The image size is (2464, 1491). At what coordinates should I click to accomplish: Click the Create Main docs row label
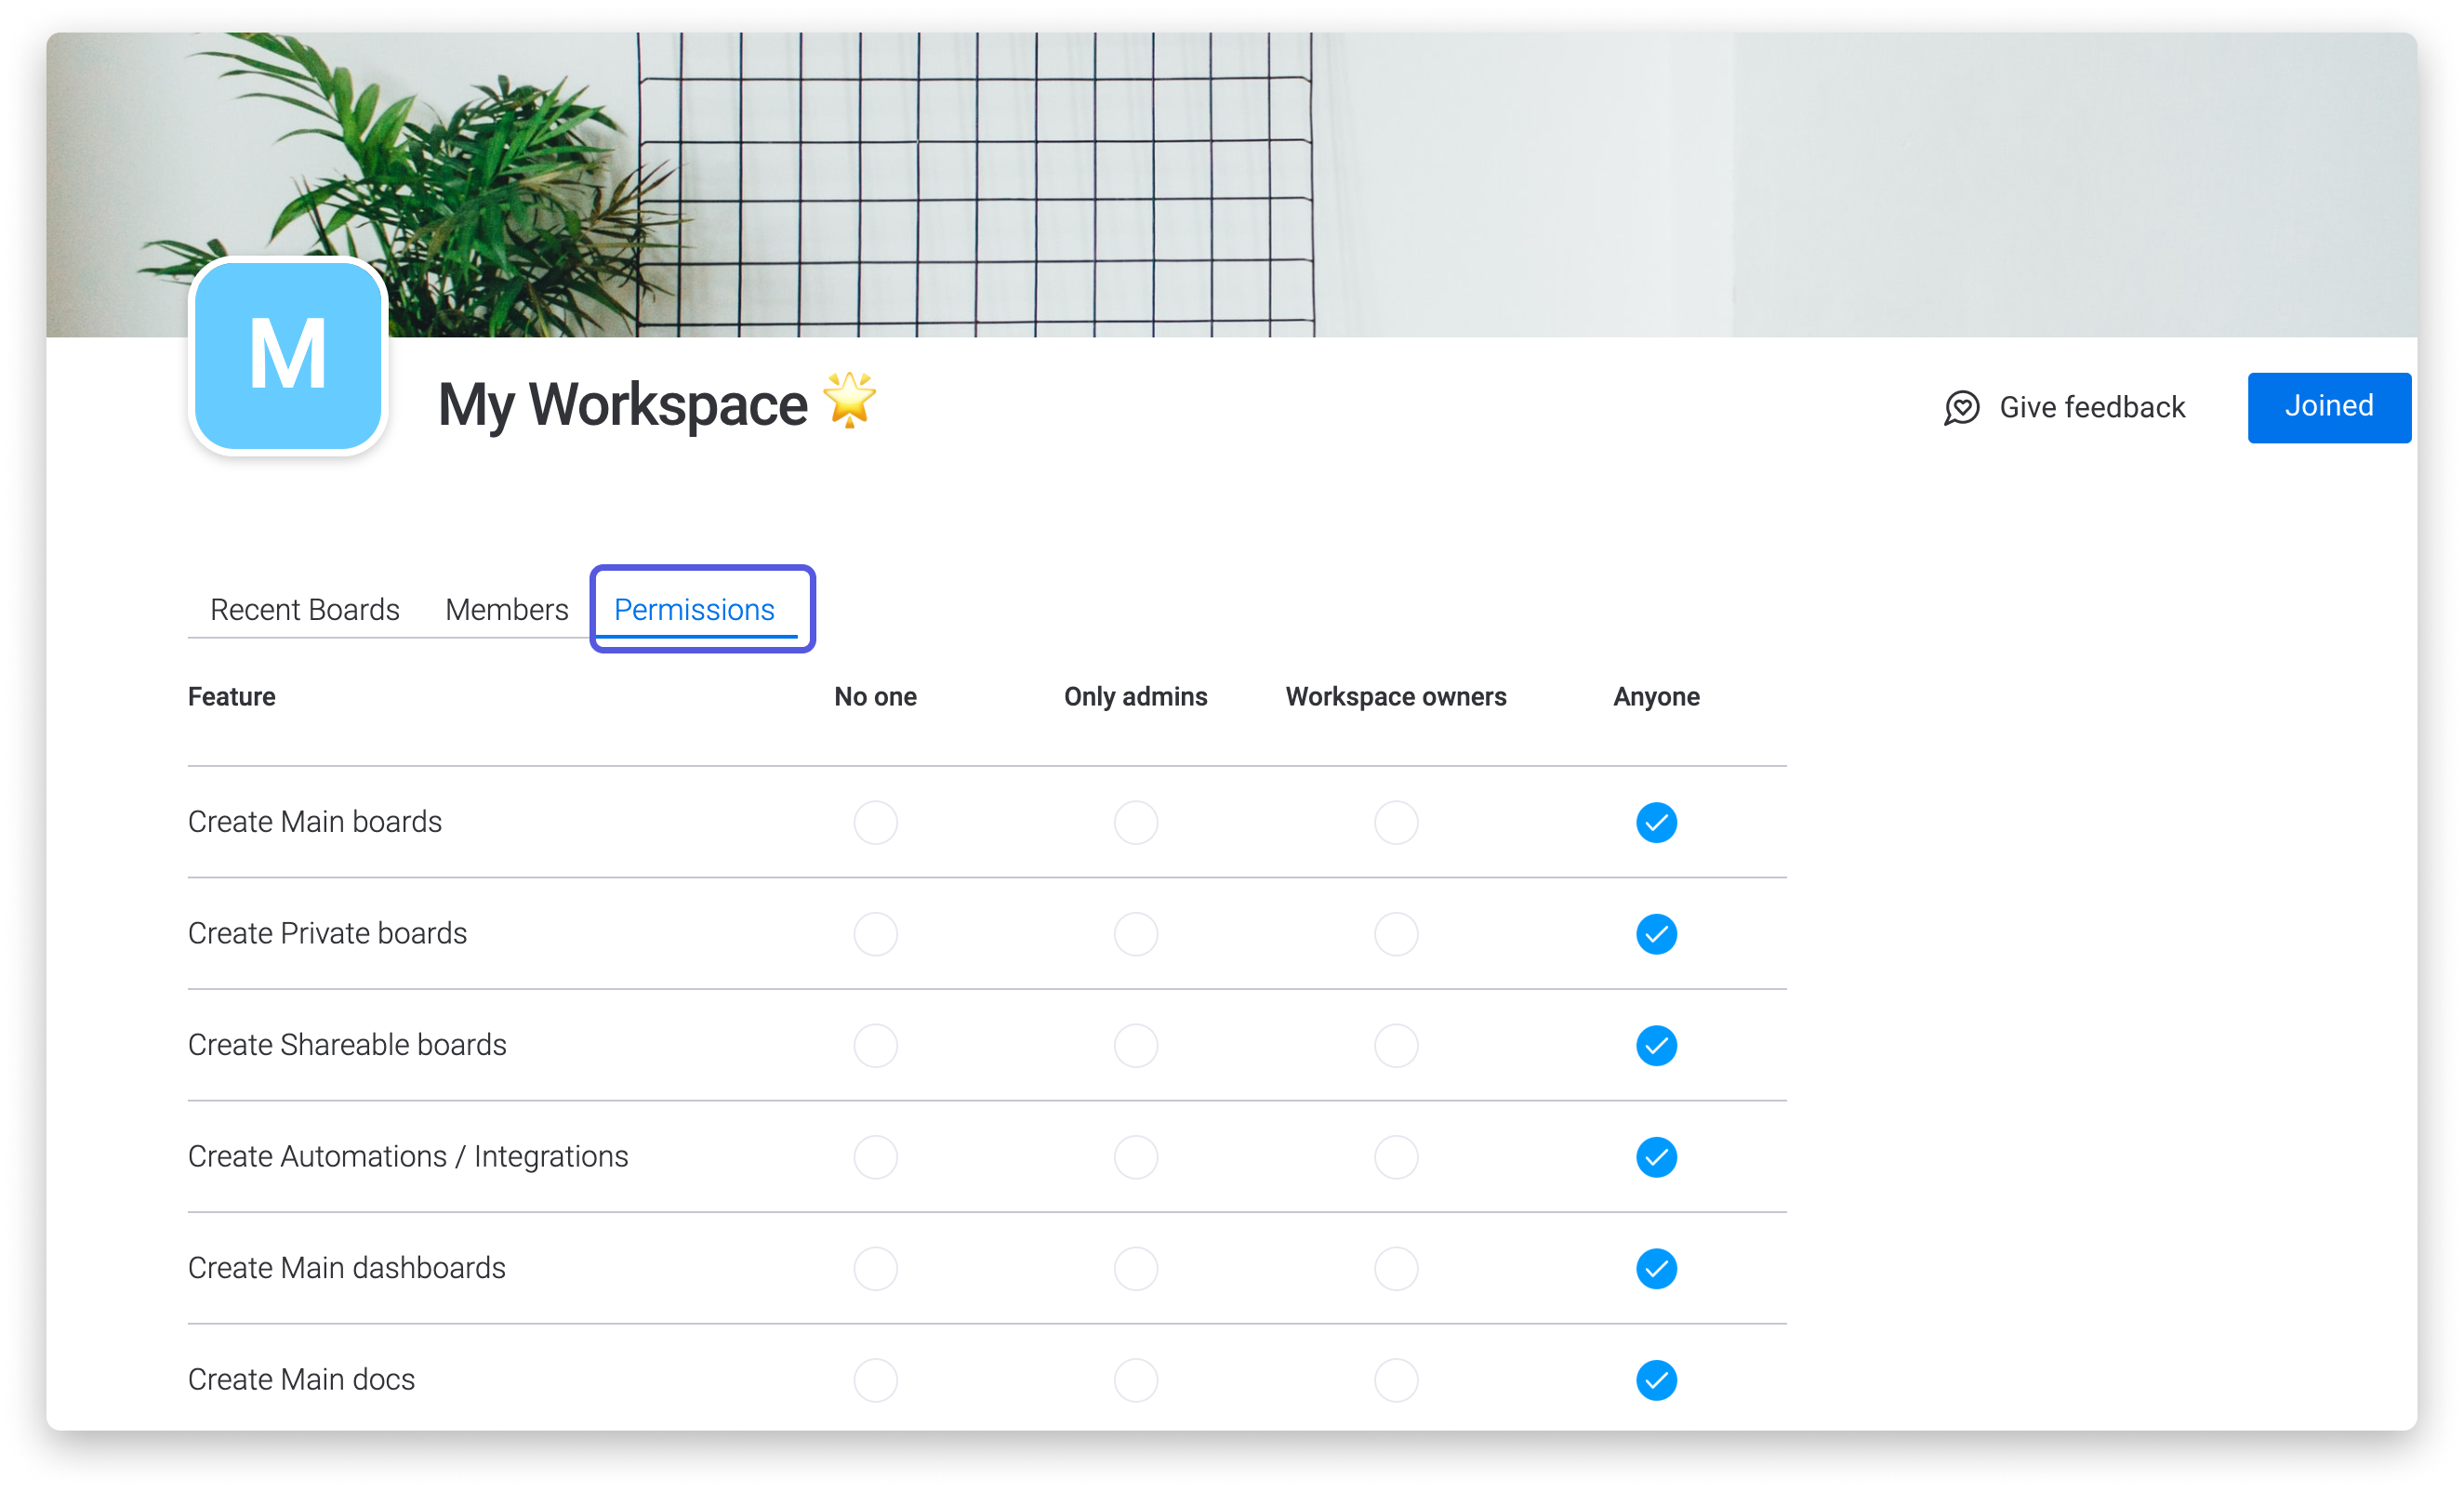pos(301,1379)
